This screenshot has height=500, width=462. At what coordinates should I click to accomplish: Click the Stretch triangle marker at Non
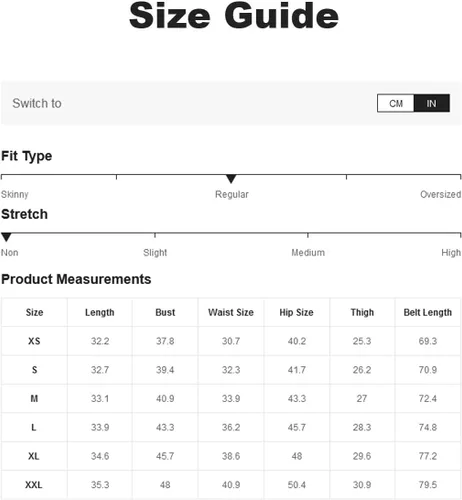click(6, 237)
